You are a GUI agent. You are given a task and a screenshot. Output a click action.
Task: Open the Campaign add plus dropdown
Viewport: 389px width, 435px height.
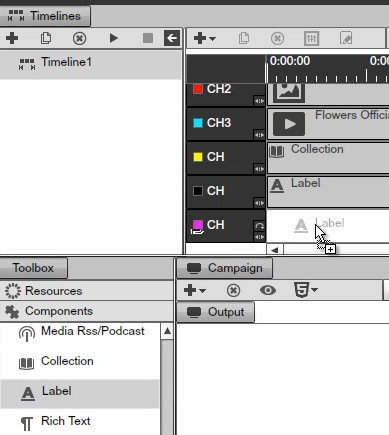click(195, 290)
